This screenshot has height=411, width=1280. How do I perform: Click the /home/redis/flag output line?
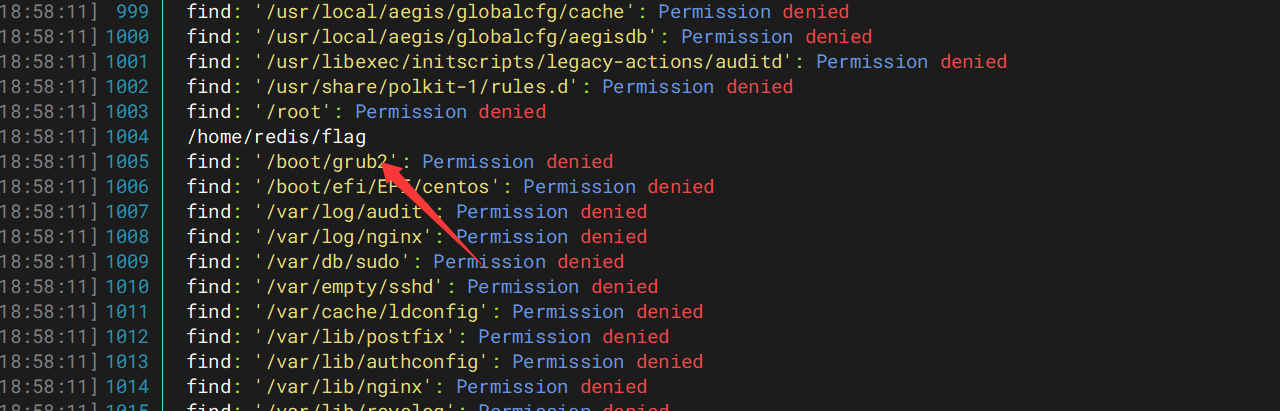pyautogui.click(x=276, y=137)
